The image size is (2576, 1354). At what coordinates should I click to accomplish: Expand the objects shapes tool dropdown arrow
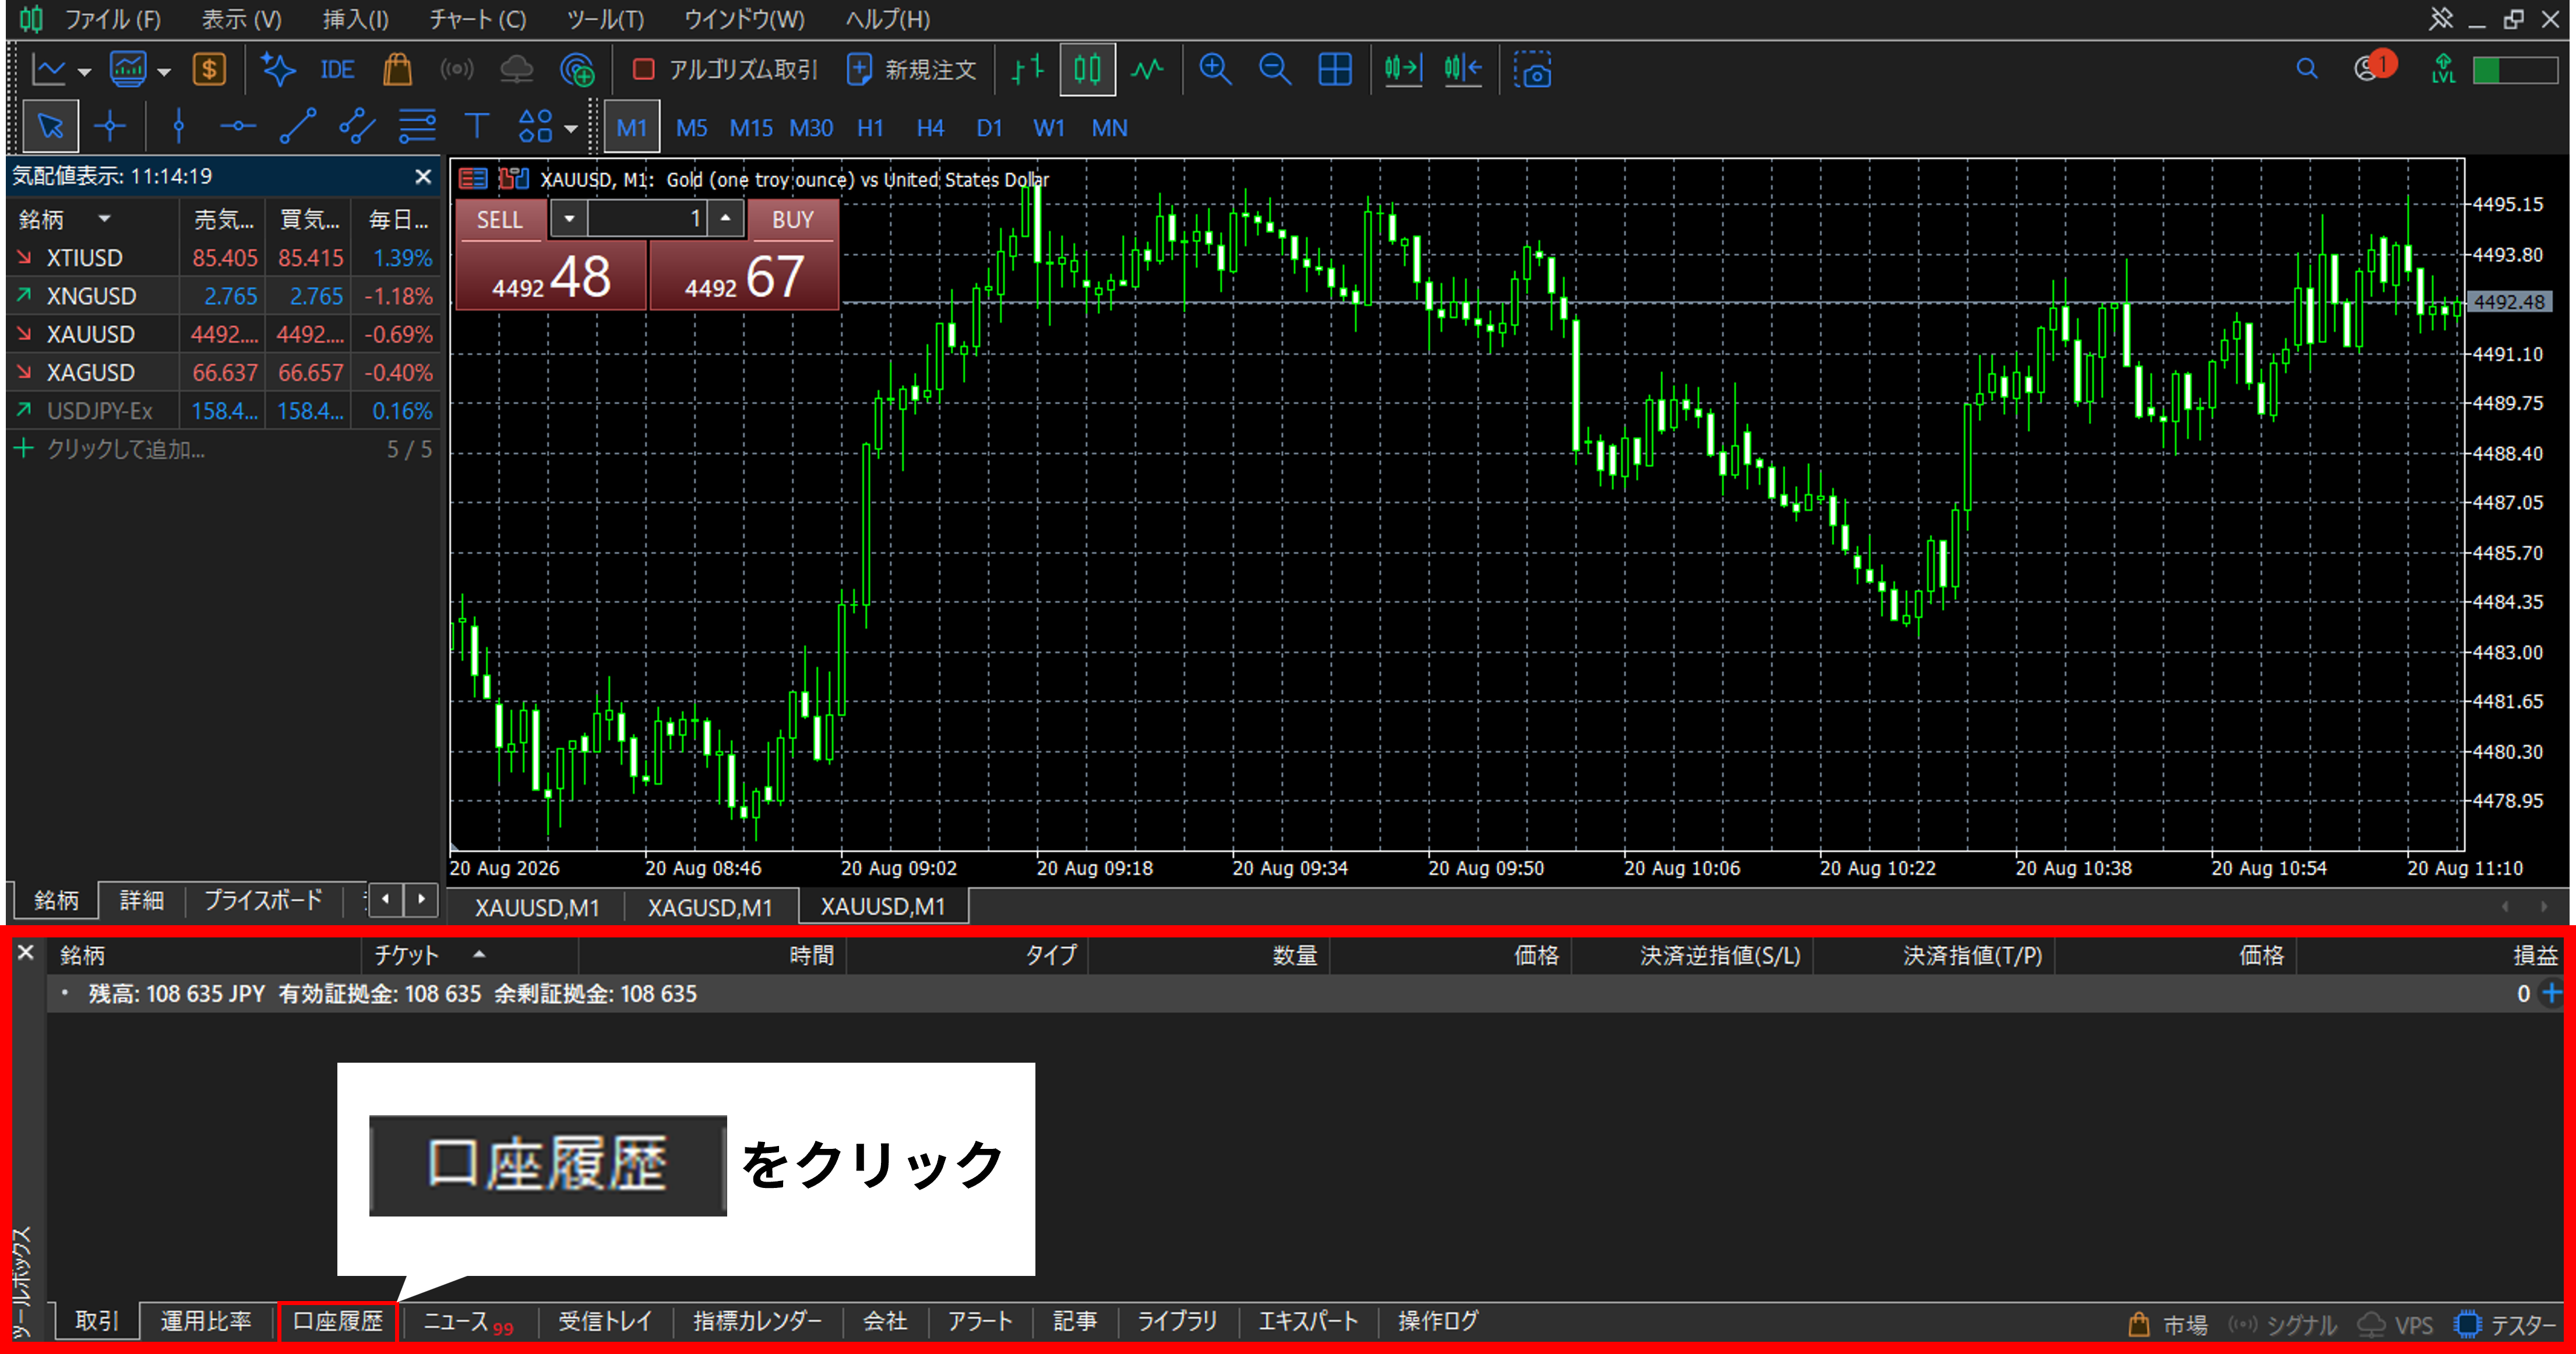coord(571,128)
